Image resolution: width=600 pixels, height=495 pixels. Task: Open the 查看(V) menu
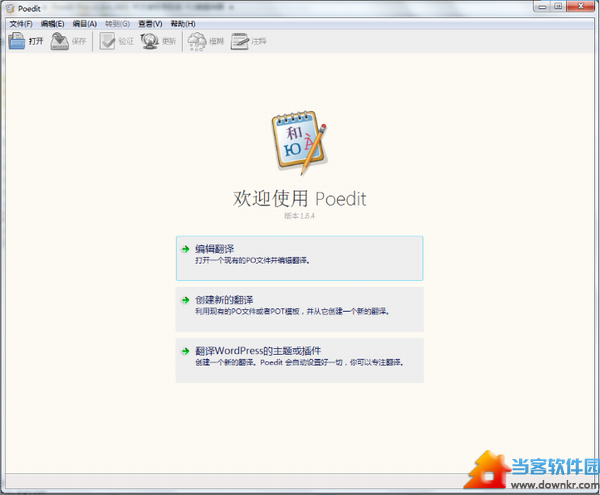(150, 24)
